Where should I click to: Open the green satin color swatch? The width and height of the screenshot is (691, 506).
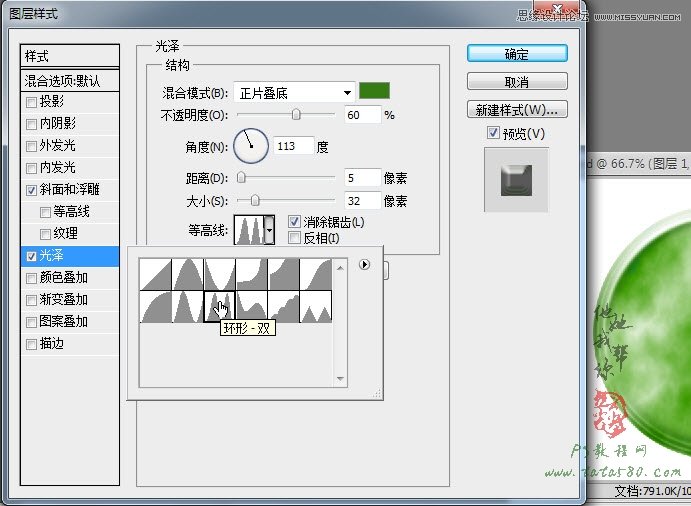374,91
